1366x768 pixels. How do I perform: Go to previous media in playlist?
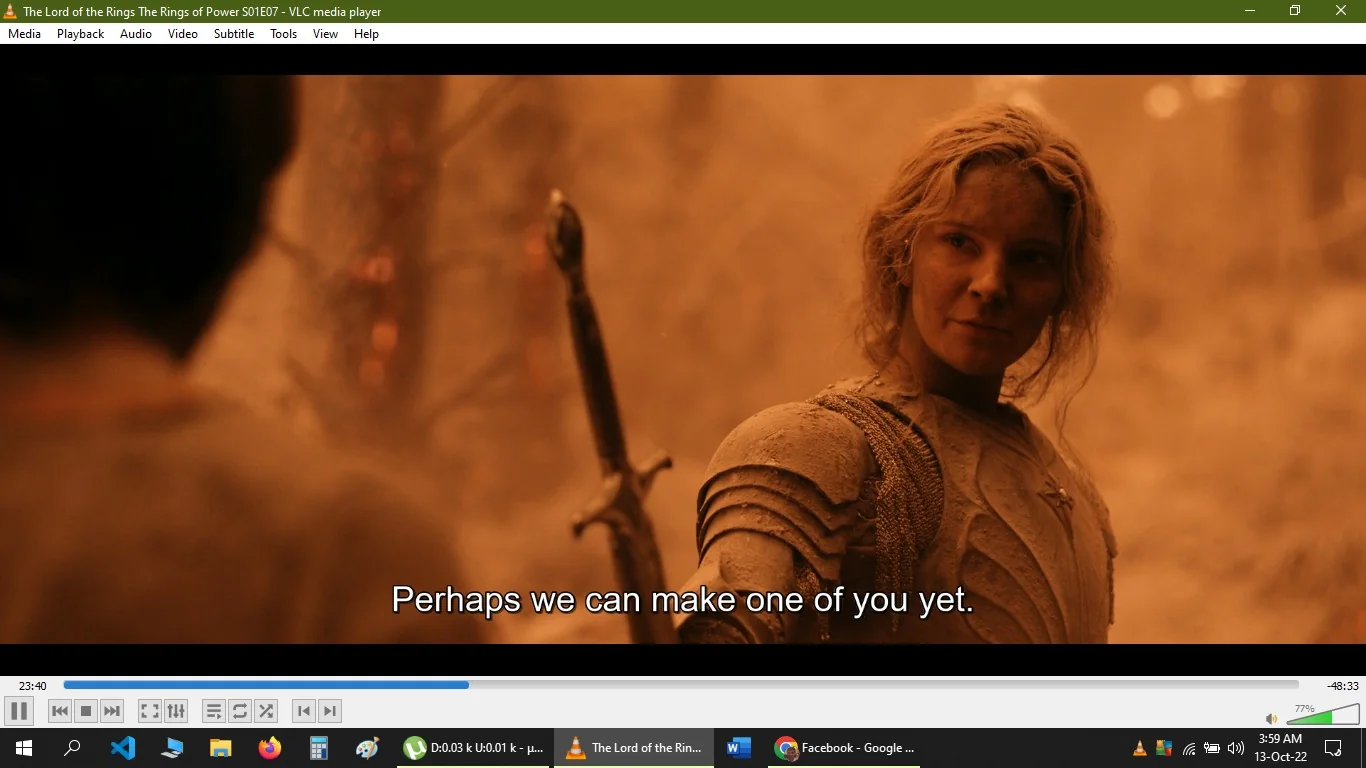click(x=60, y=711)
